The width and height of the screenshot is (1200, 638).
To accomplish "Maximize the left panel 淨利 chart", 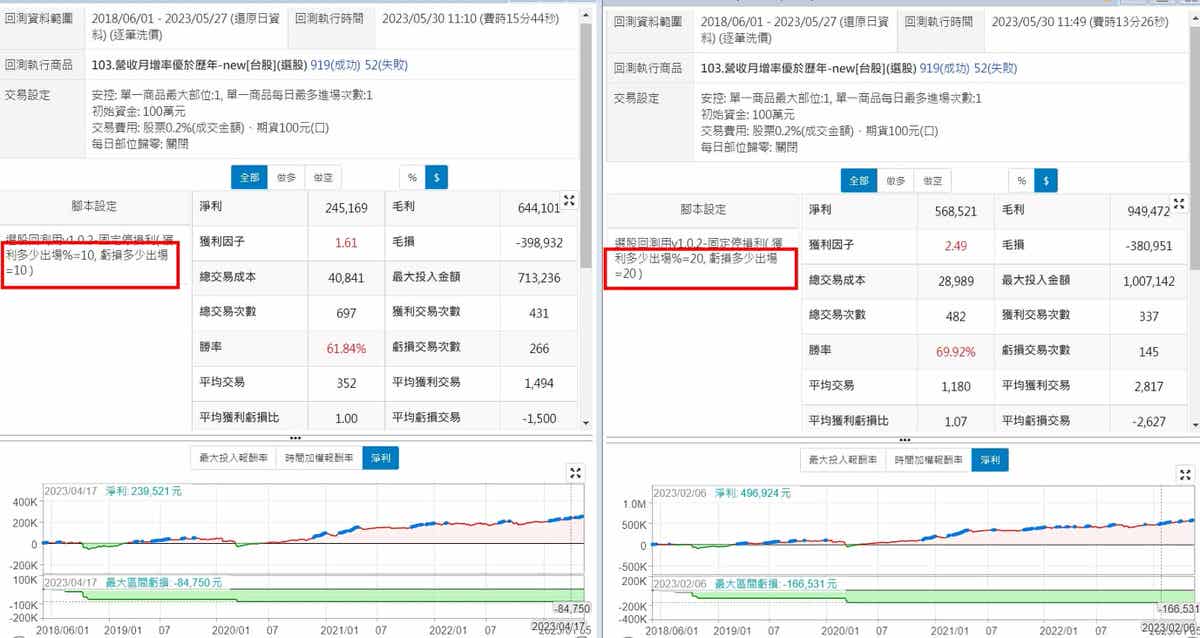I will 576,473.
